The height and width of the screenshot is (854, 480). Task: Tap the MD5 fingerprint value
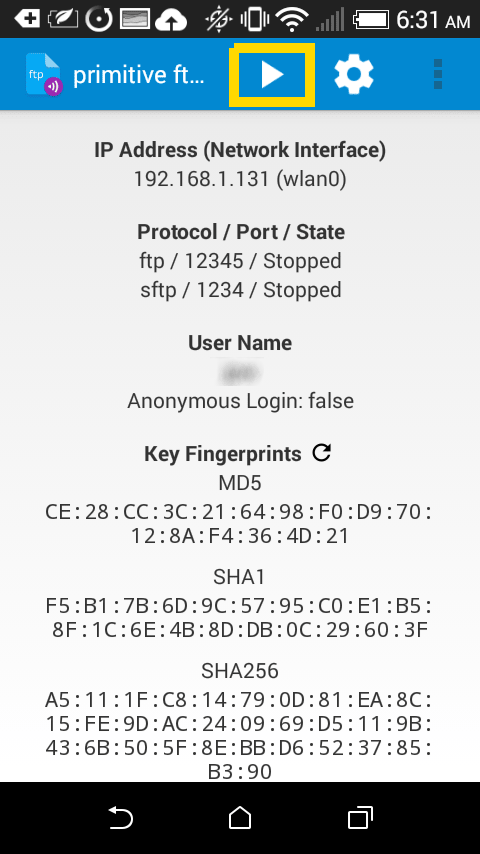point(240,524)
